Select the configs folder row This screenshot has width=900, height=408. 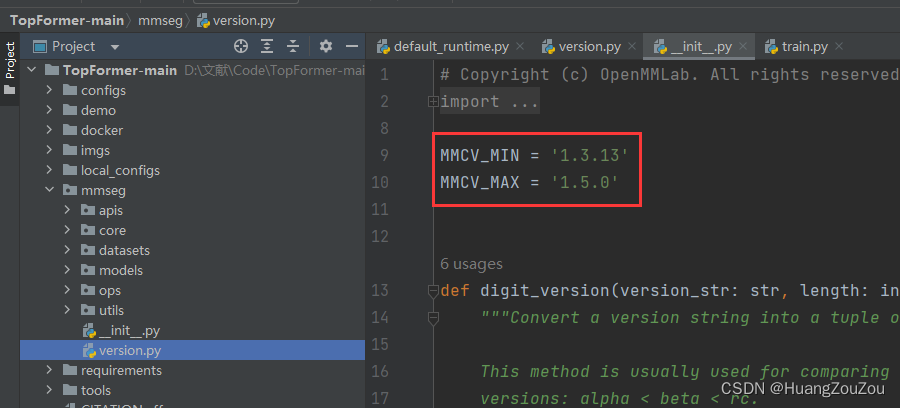pyautogui.click(x=192, y=90)
